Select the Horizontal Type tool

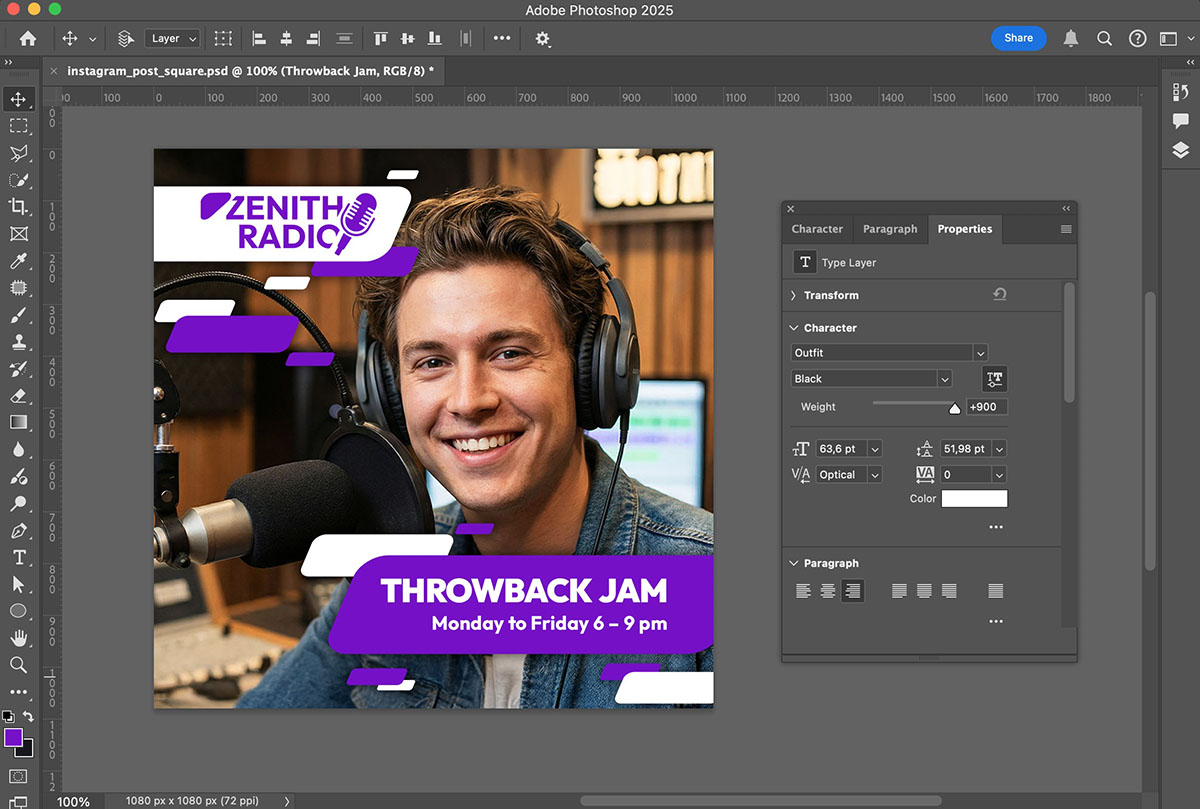(18, 558)
